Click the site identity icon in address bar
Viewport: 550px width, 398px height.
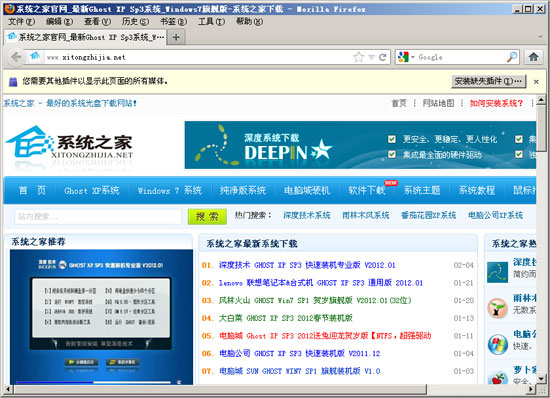click(35, 56)
